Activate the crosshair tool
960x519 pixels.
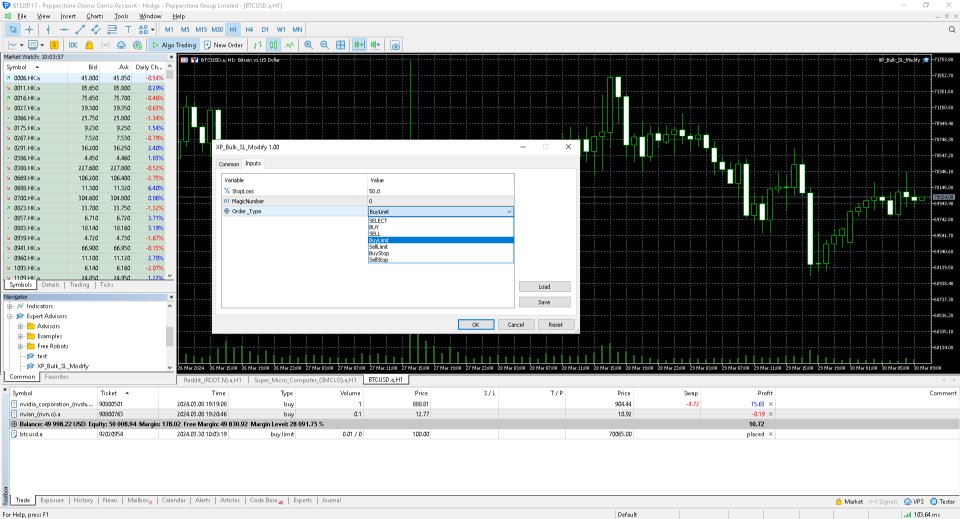(29, 29)
